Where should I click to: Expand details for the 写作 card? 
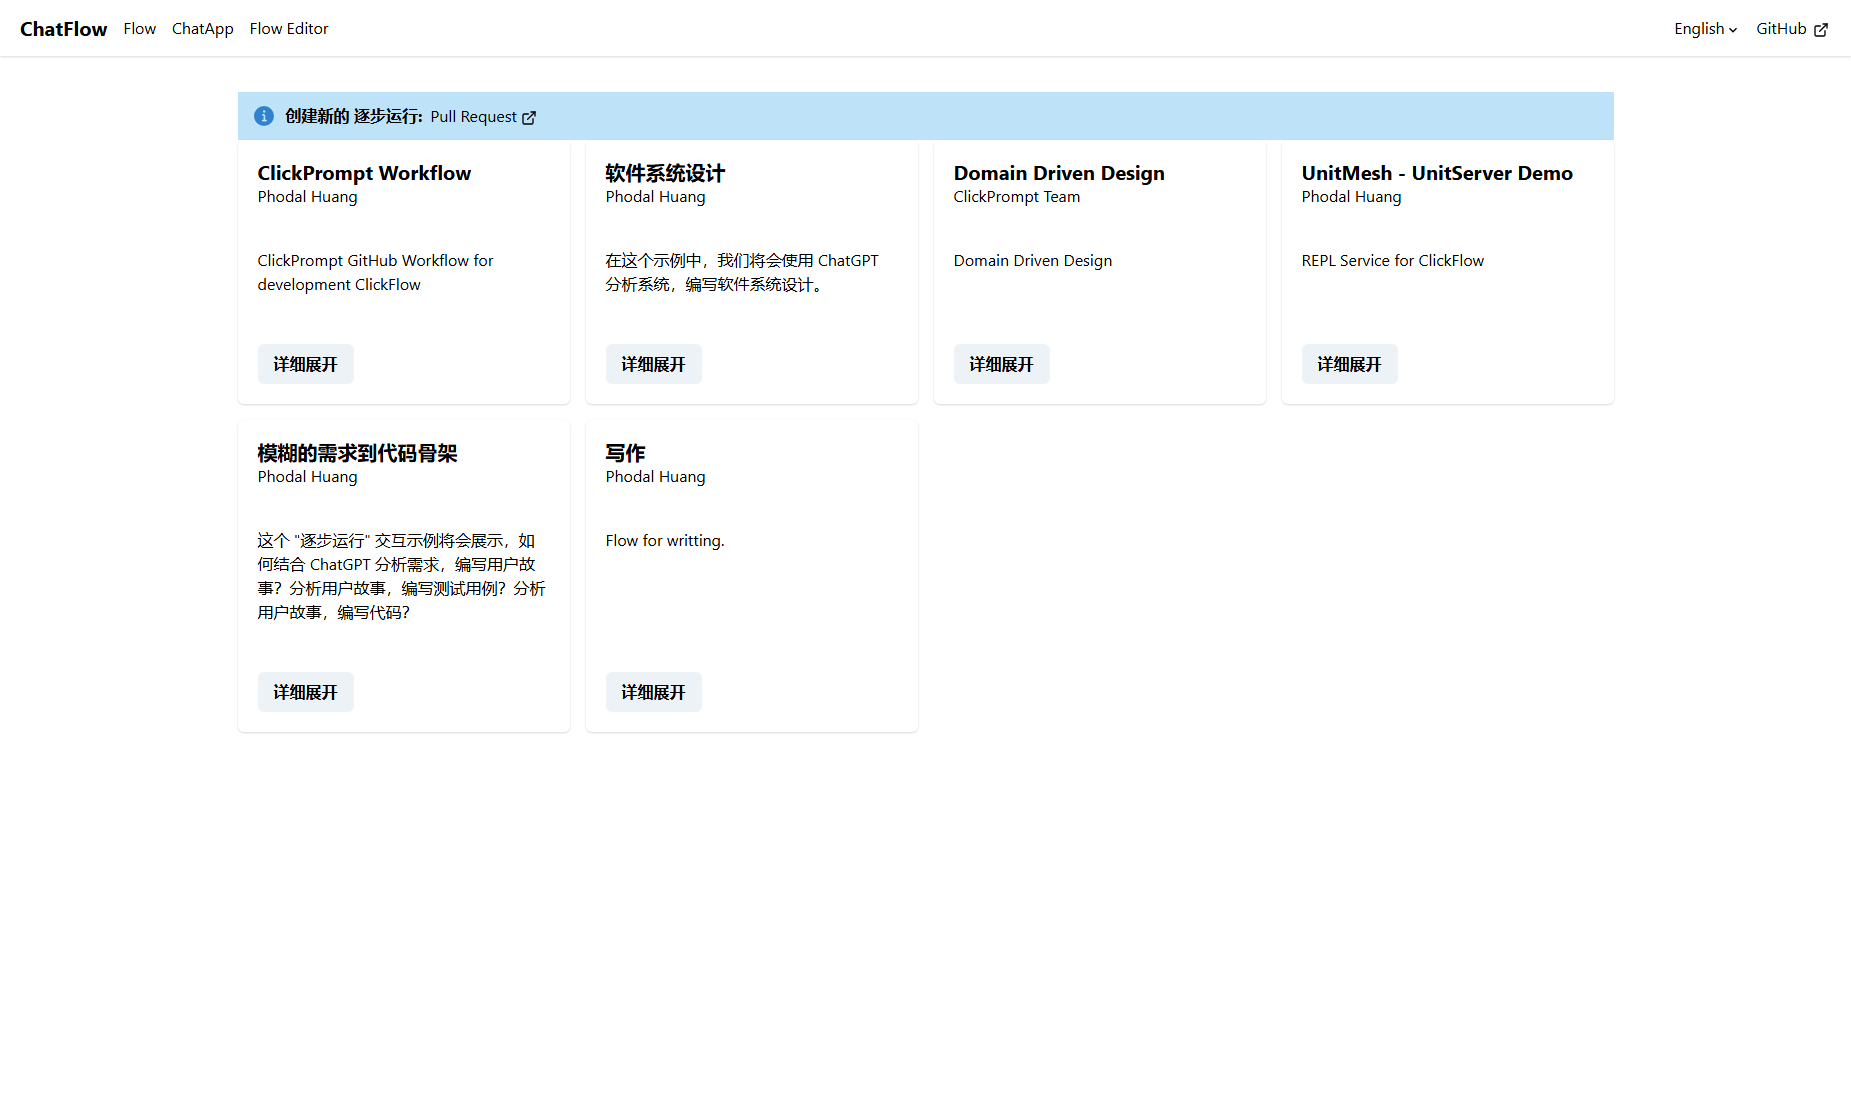pos(654,692)
